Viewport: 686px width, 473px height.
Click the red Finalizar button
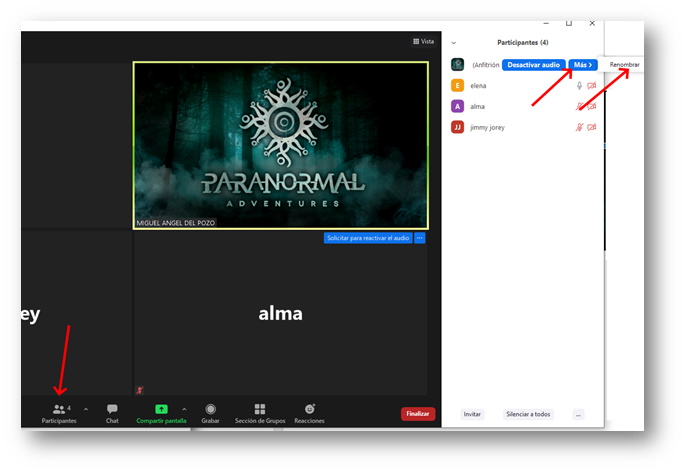coord(417,413)
